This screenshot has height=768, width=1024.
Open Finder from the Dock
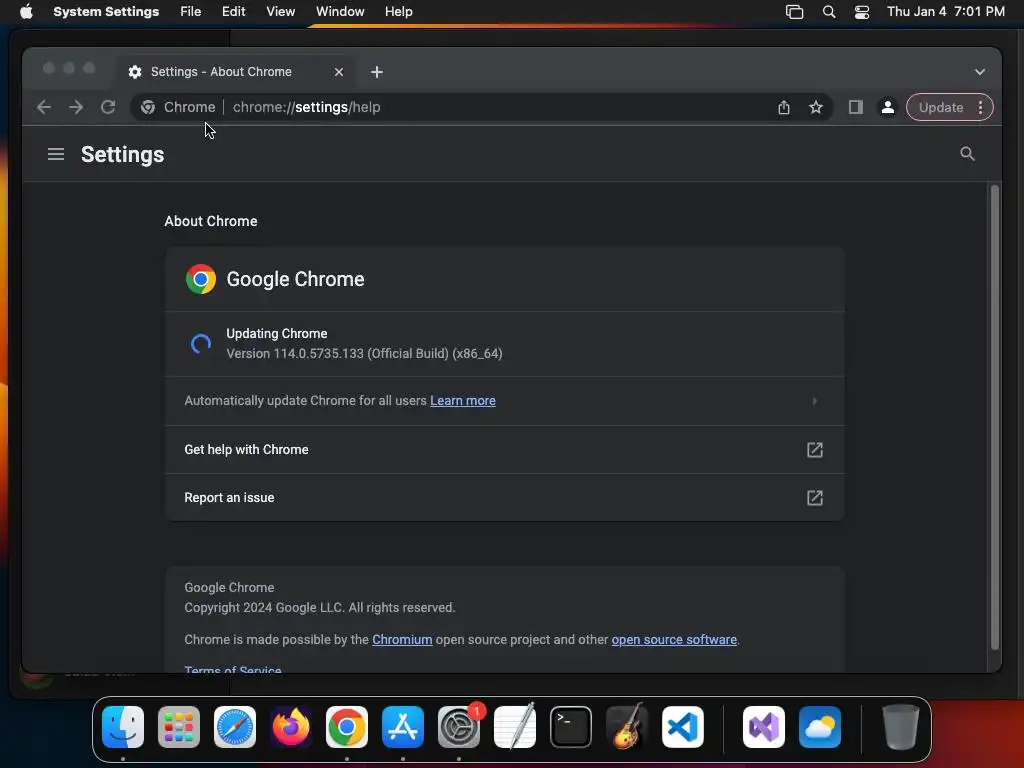tap(123, 726)
